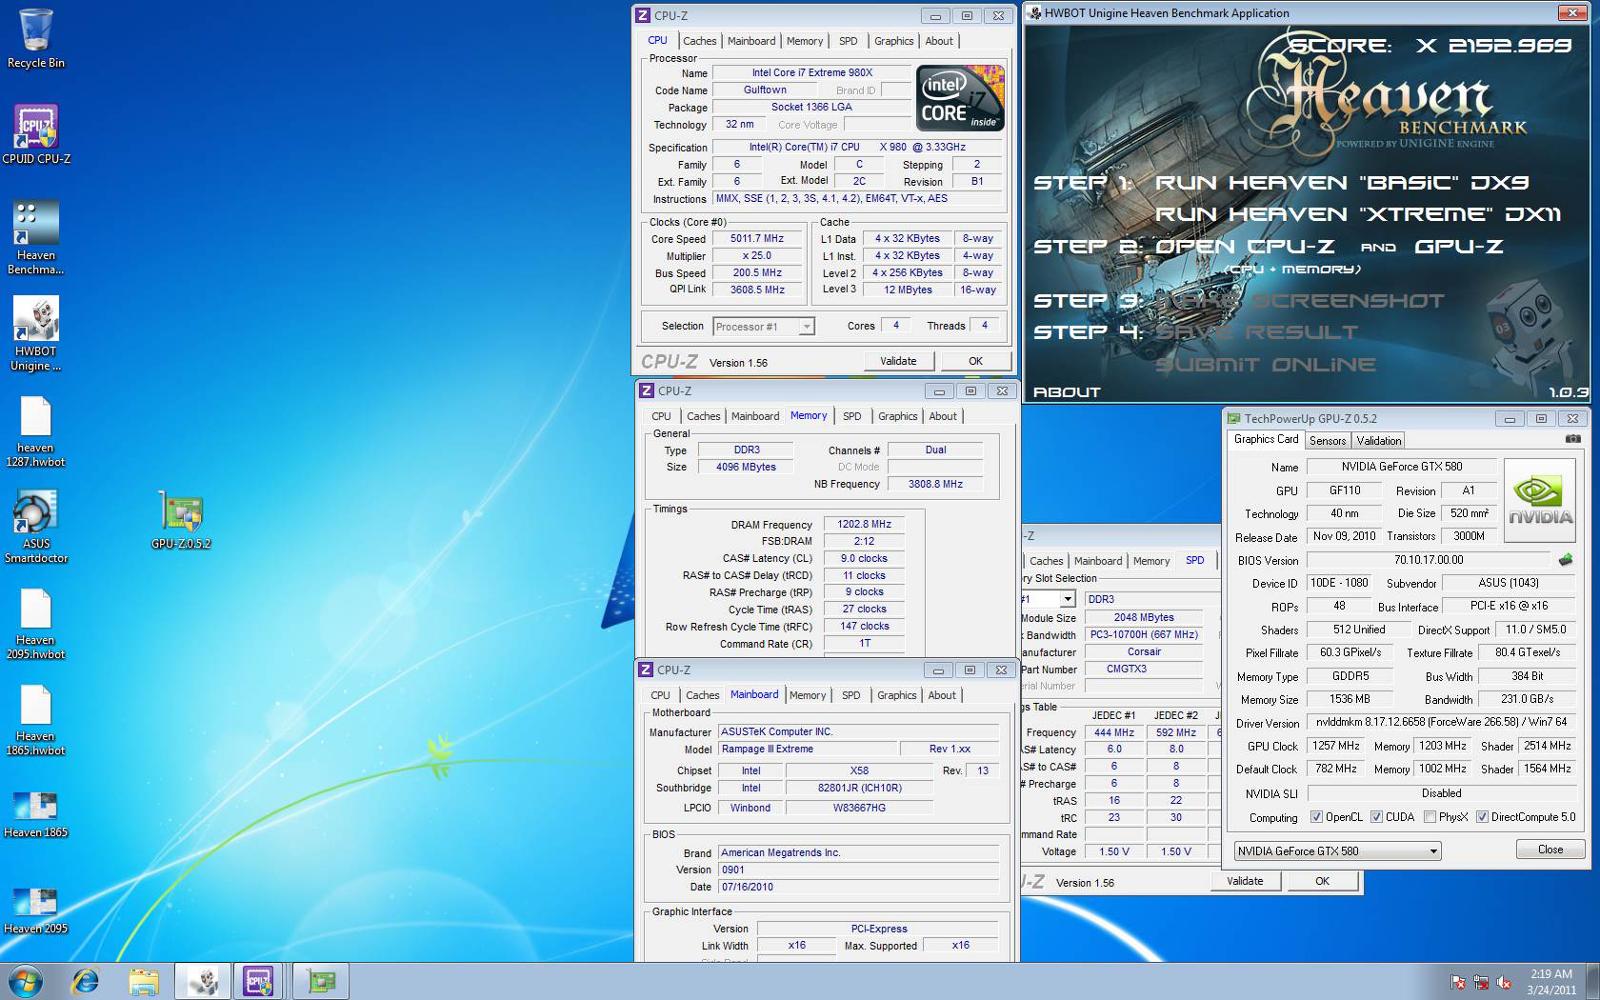Switch to GPU-Z taskbar item
Viewport: 1600px width, 1000px height.
tap(321, 982)
